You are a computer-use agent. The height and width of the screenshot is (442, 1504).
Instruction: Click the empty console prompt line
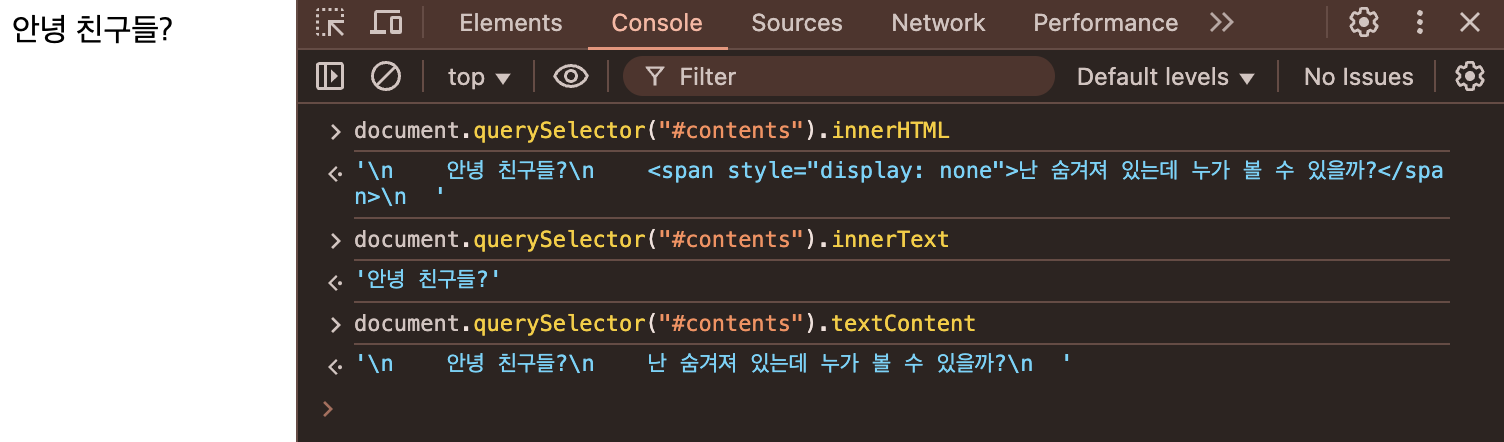(x=900, y=409)
